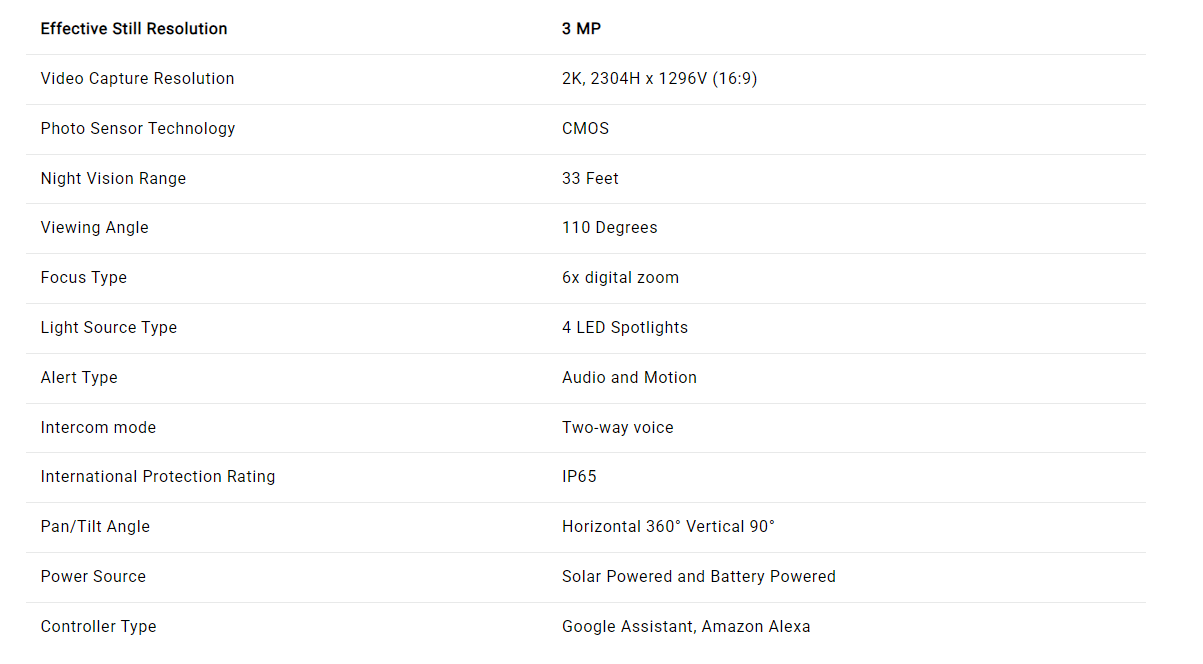Select the CMOS value text
Viewport: 1203px width, 664px height.
coord(585,129)
